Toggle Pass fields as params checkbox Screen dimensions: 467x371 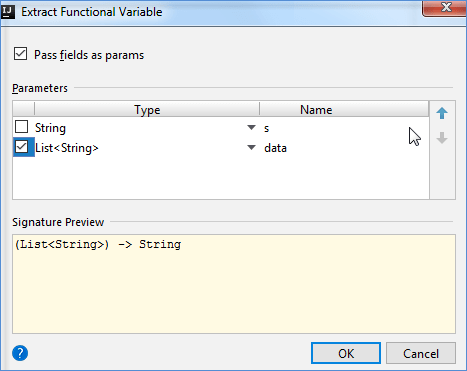pos(20,54)
